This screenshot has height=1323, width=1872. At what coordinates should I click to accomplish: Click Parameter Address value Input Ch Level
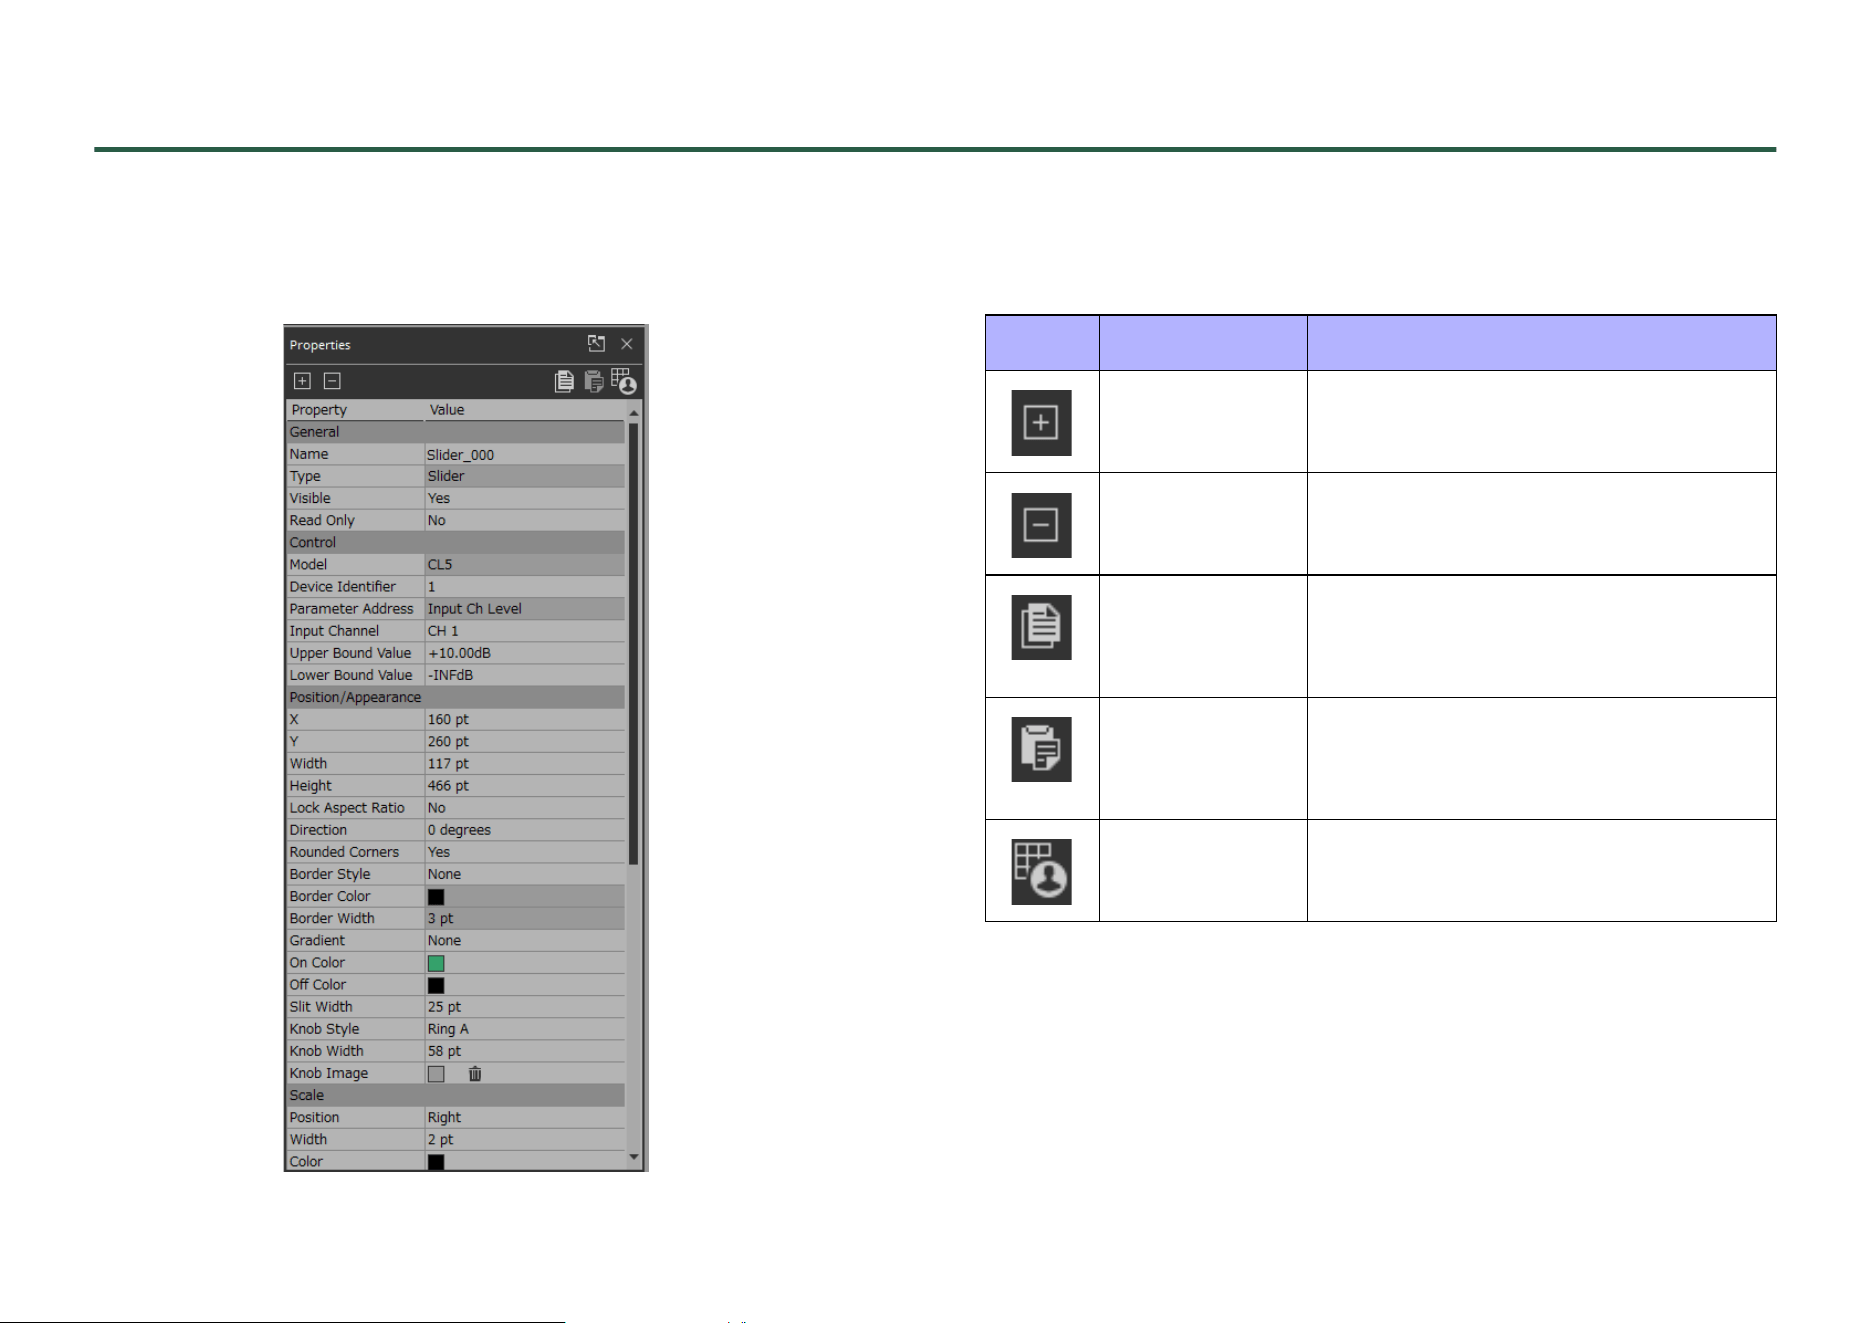pyautogui.click(x=525, y=609)
